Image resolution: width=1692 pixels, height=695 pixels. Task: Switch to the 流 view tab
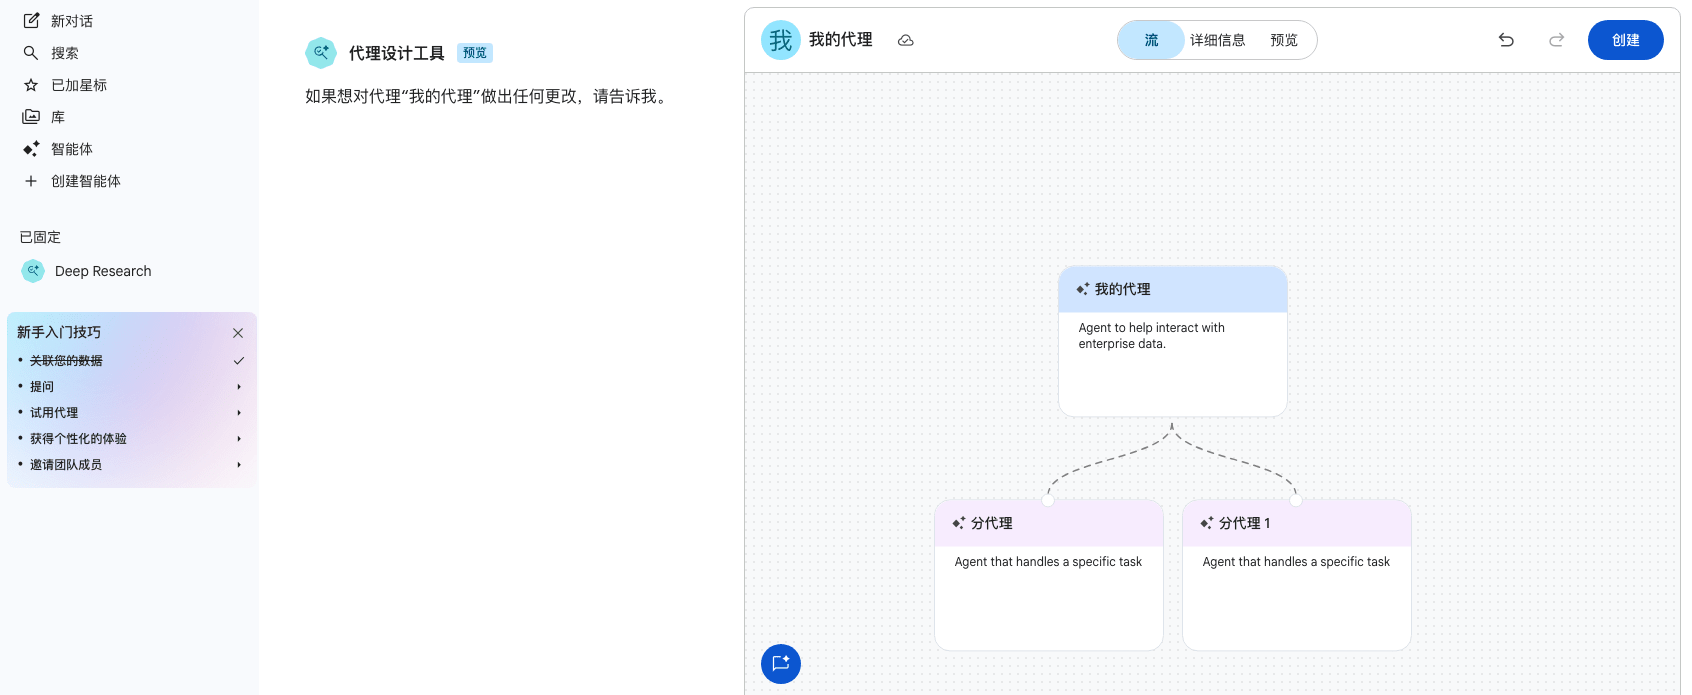coord(1151,40)
